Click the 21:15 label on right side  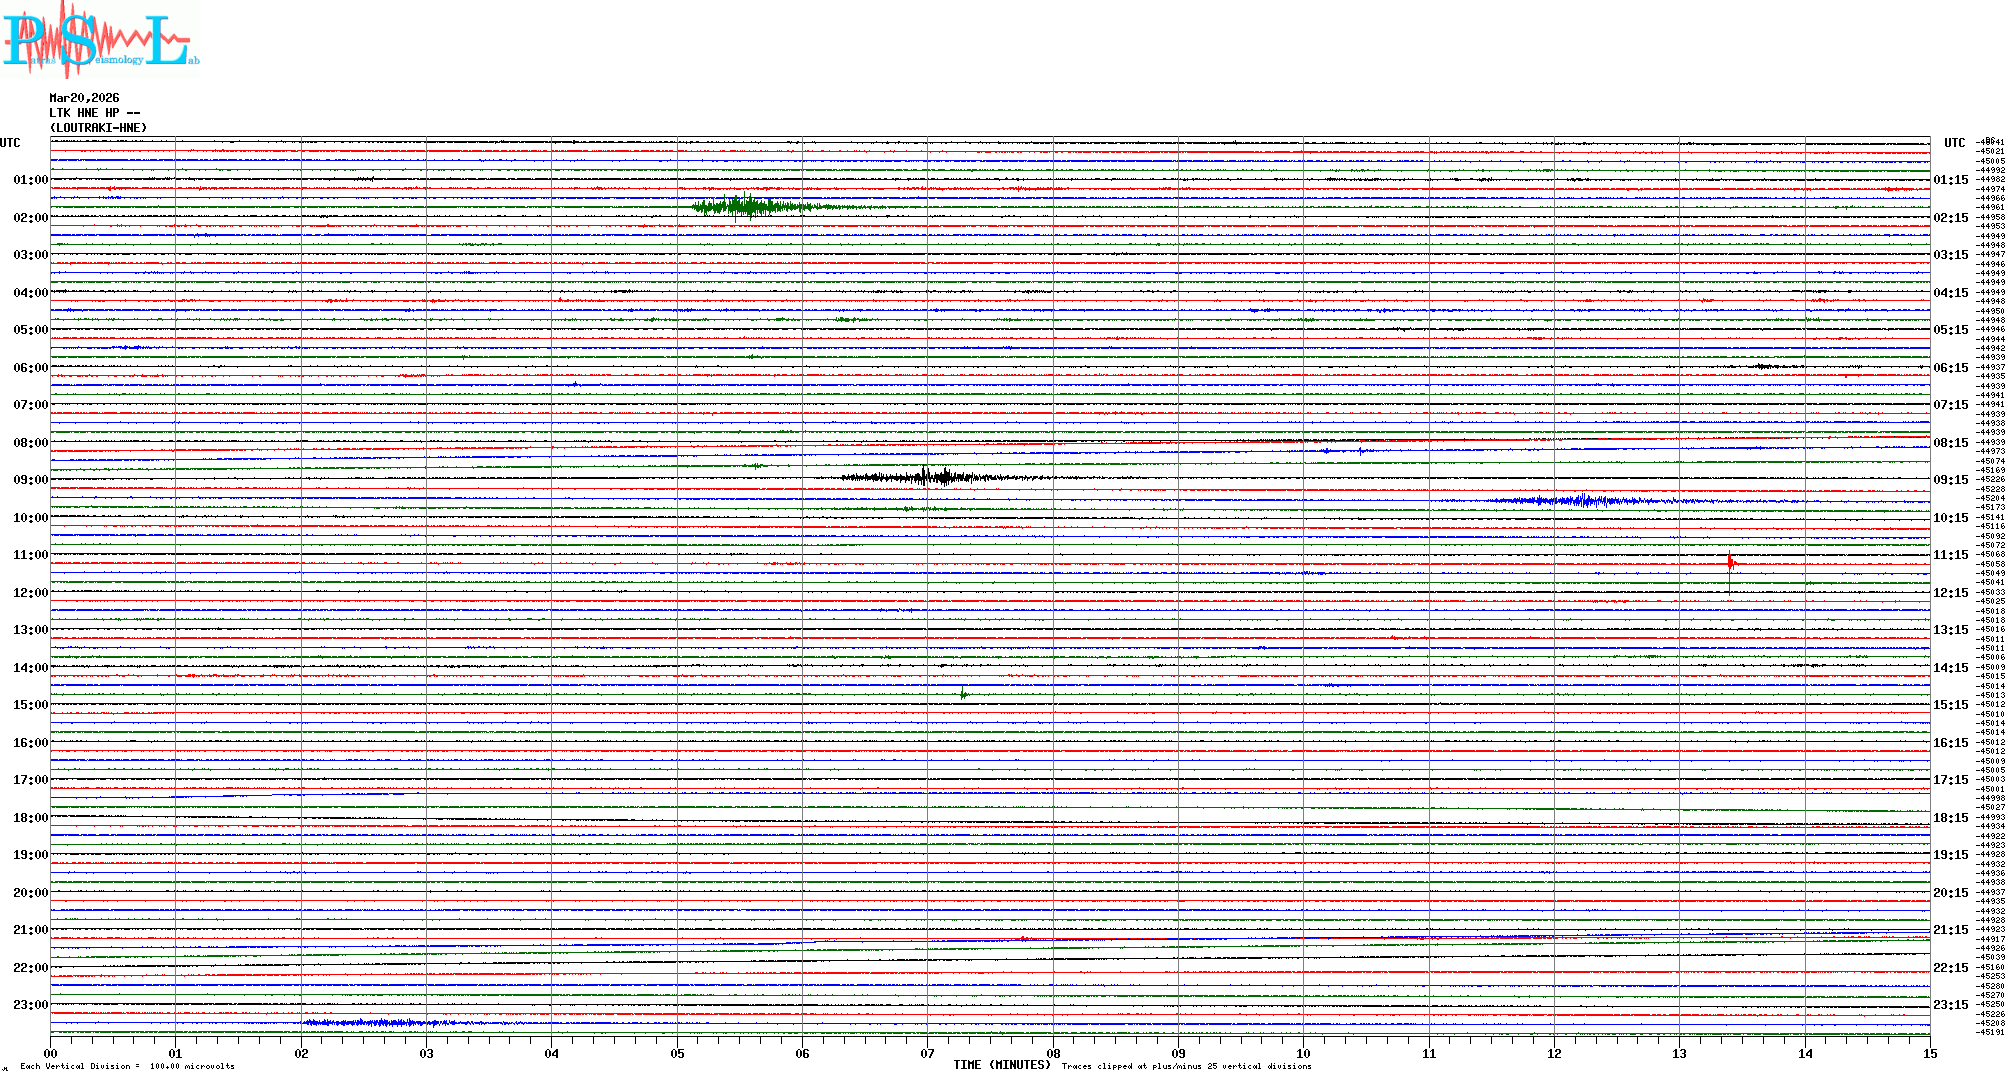click(x=1950, y=930)
